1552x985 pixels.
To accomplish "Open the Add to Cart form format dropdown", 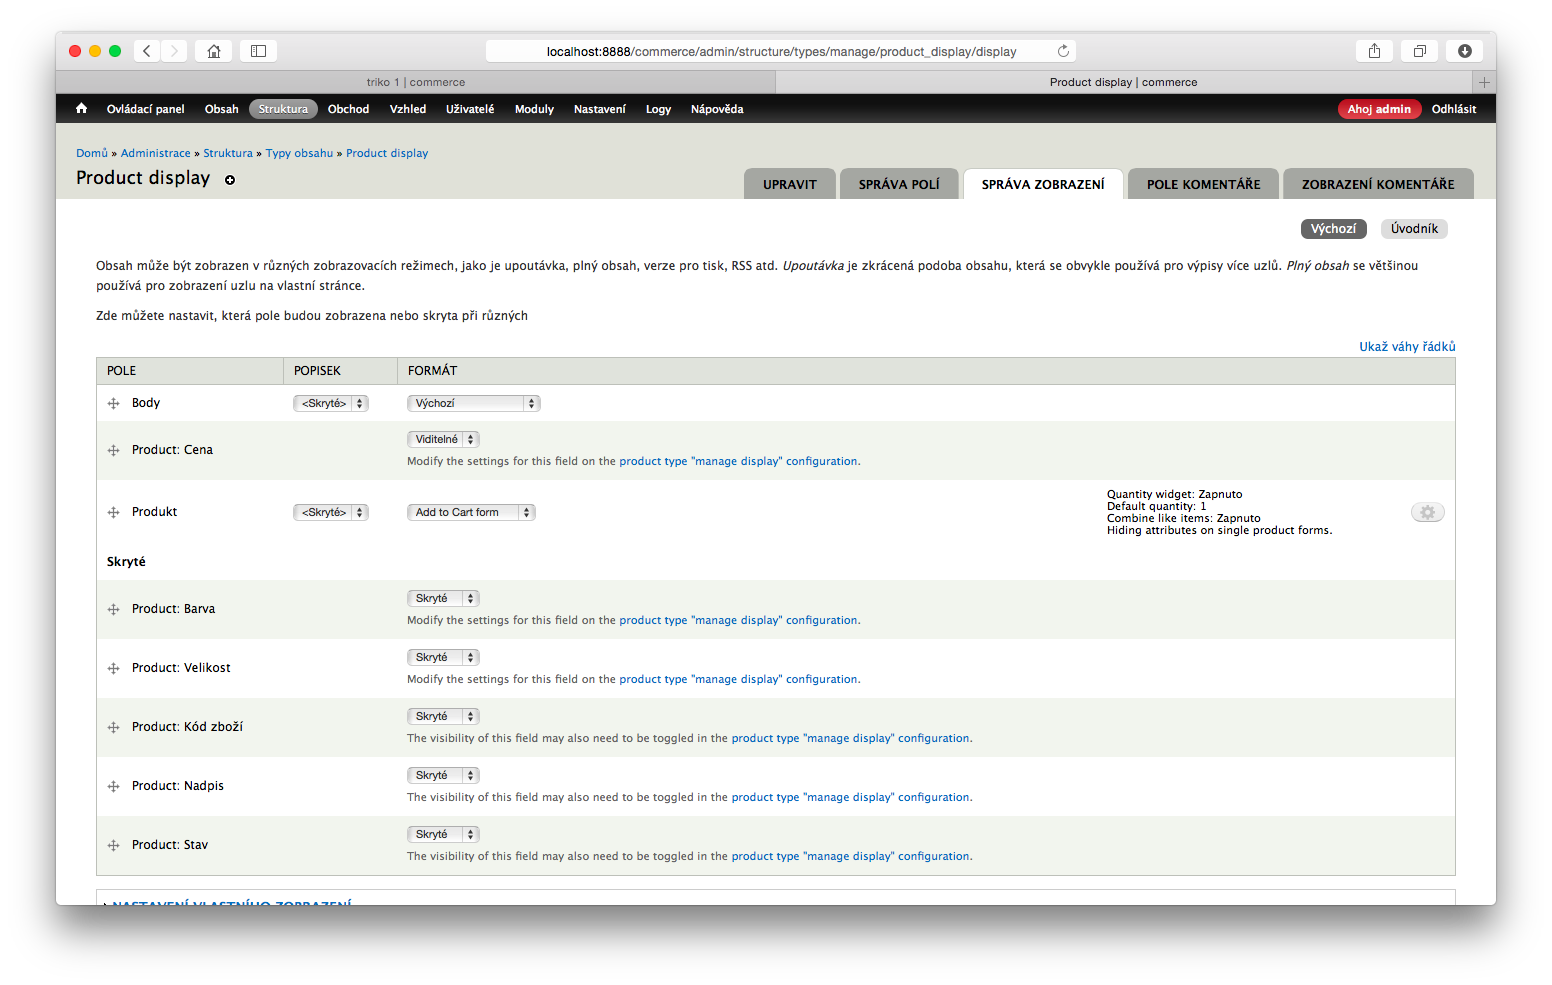I will pos(471,513).
